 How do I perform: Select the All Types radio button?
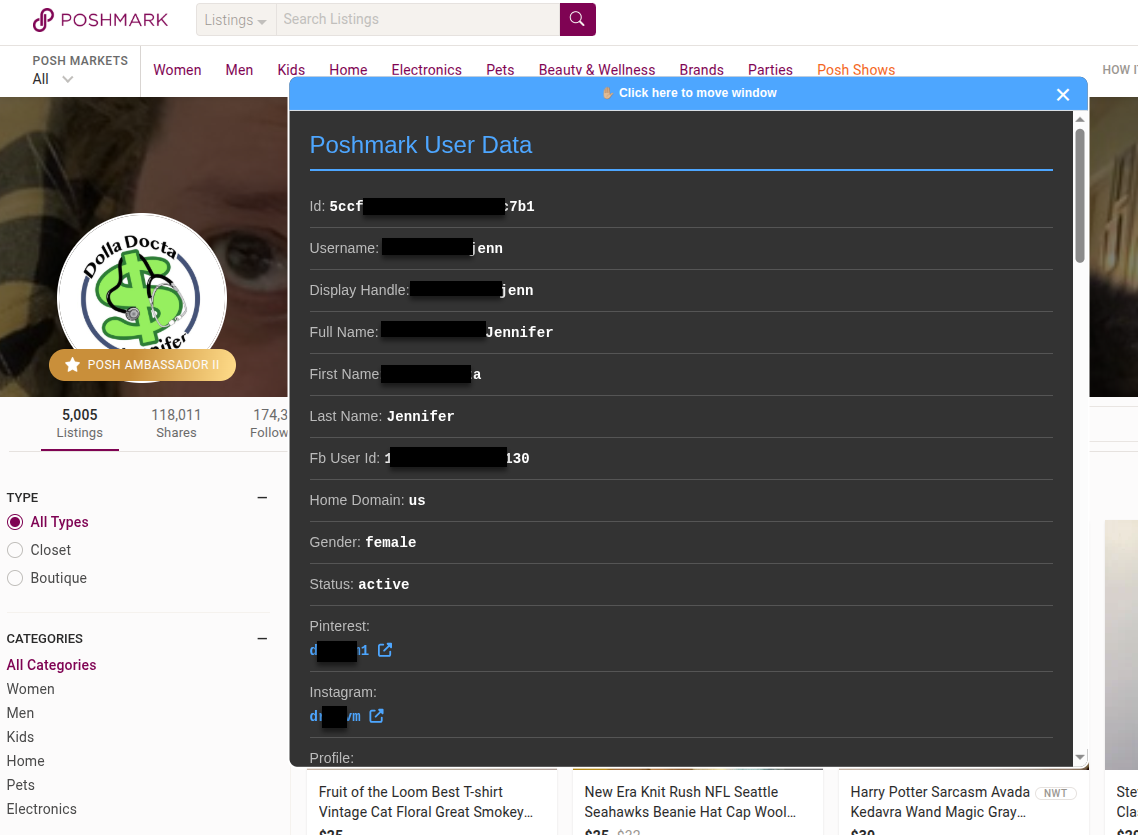click(15, 522)
